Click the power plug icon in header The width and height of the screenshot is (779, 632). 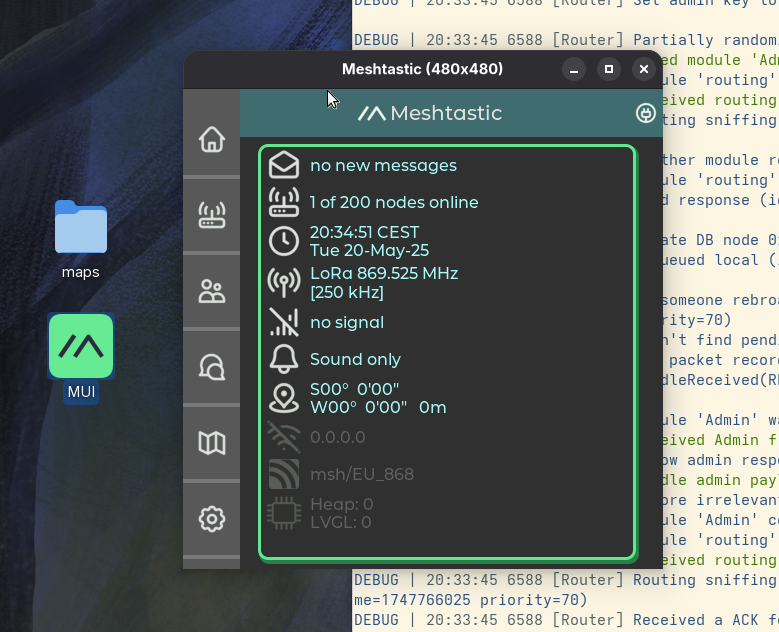[x=645, y=113]
